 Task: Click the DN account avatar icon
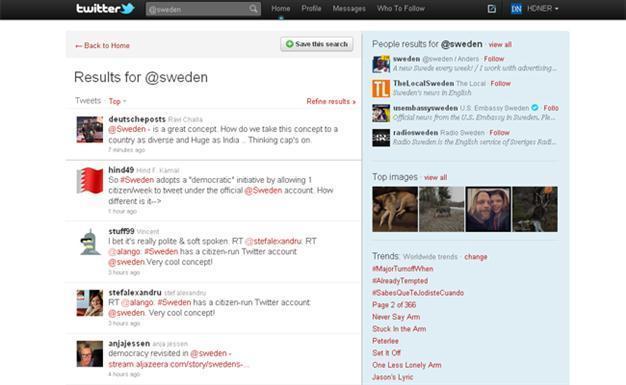(516, 8)
